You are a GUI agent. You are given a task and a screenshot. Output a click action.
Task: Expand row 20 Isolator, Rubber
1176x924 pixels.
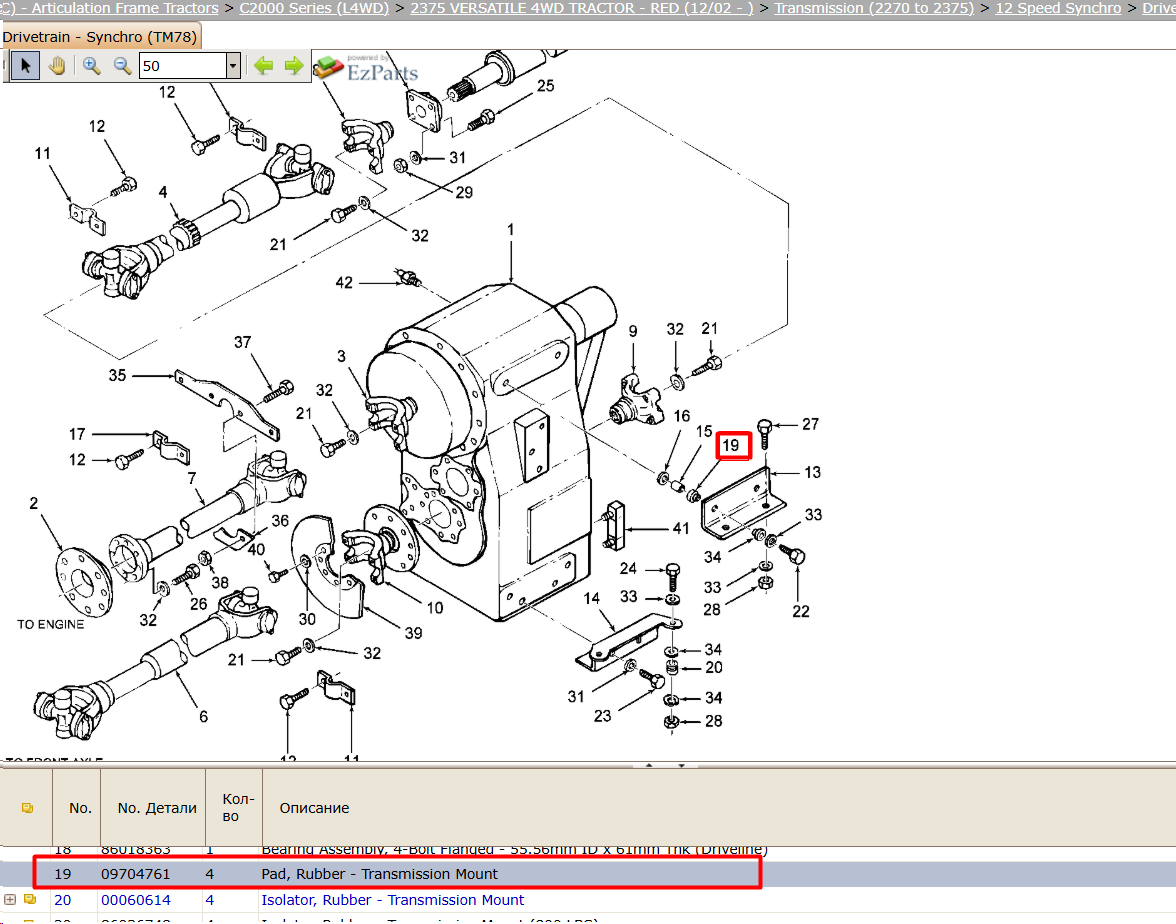(x=10, y=899)
